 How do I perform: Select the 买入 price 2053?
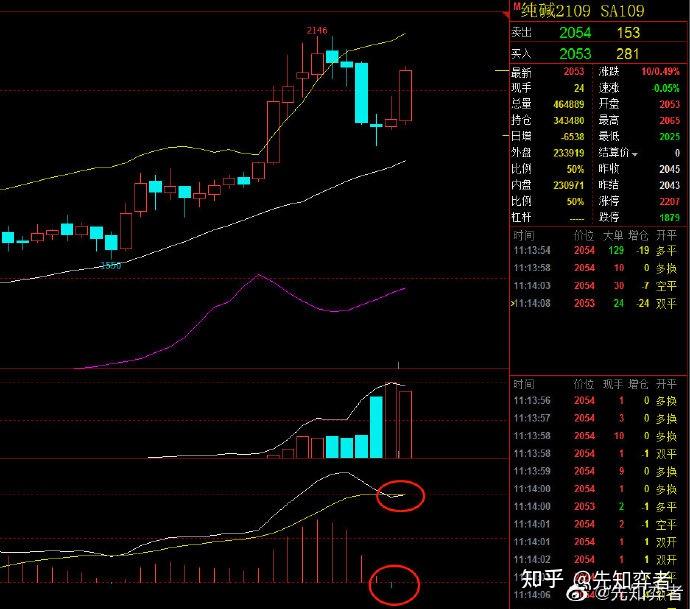coord(574,54)
